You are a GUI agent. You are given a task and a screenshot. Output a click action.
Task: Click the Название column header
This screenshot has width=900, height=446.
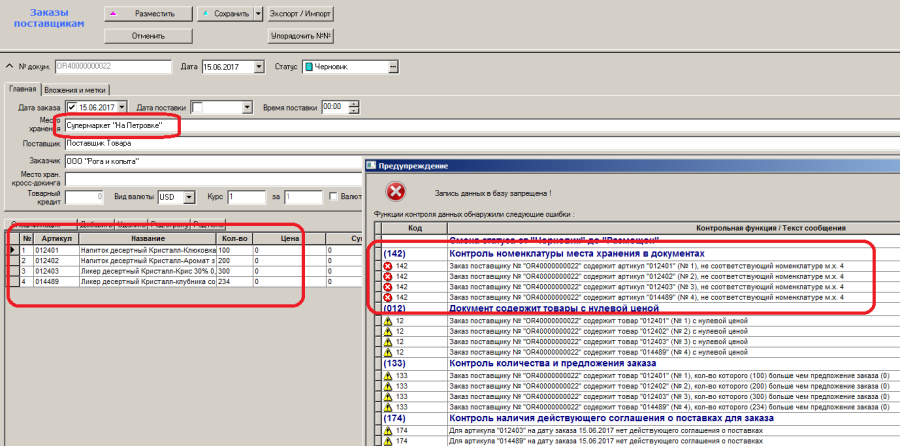pyautogui.click(x=148, y=238)
